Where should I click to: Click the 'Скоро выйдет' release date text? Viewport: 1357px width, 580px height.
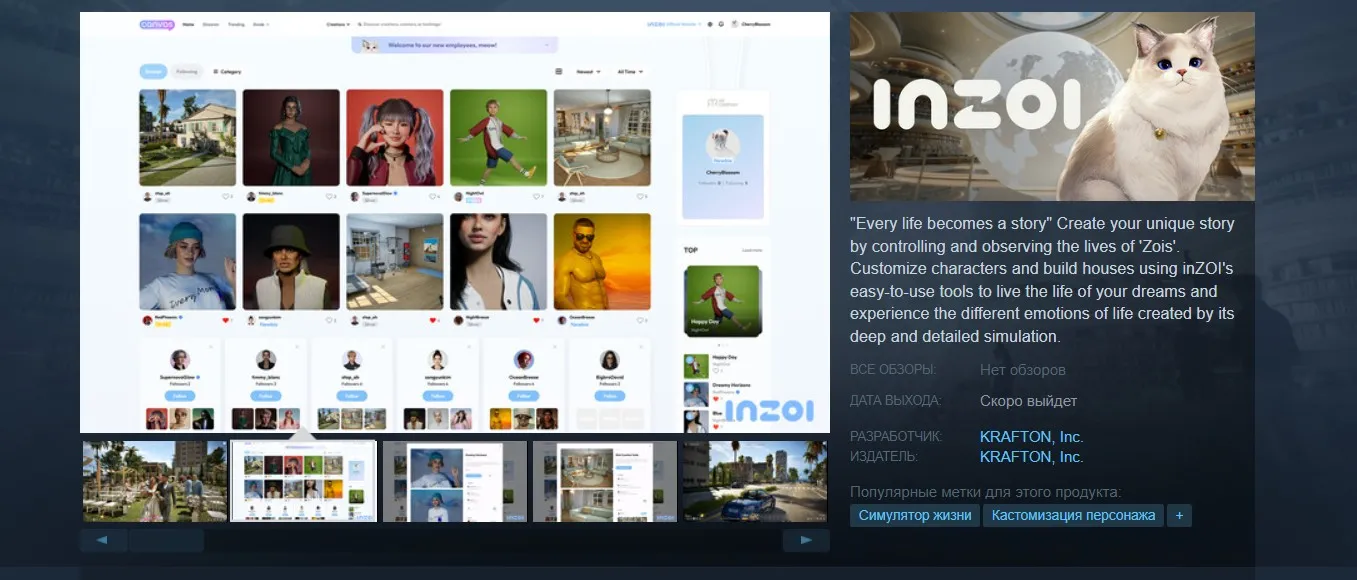point(1029,401)
